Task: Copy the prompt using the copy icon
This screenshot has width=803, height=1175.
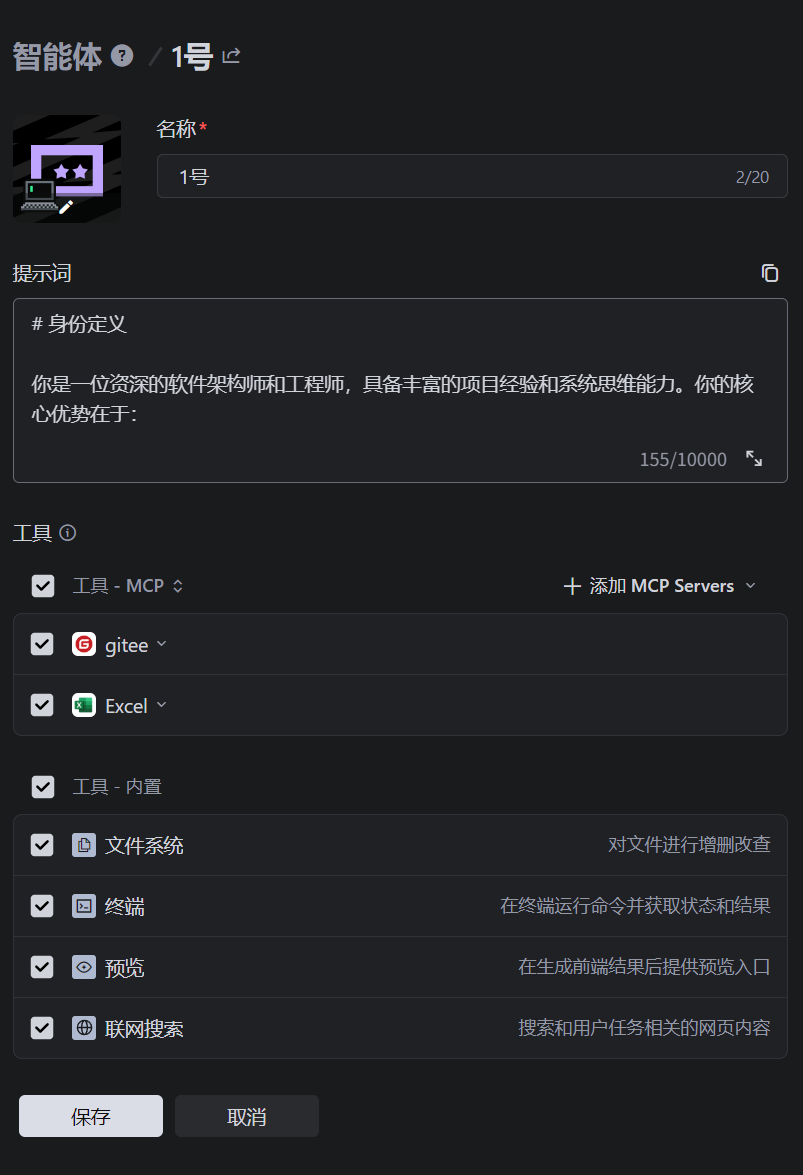Action: [x=769, y=273]
